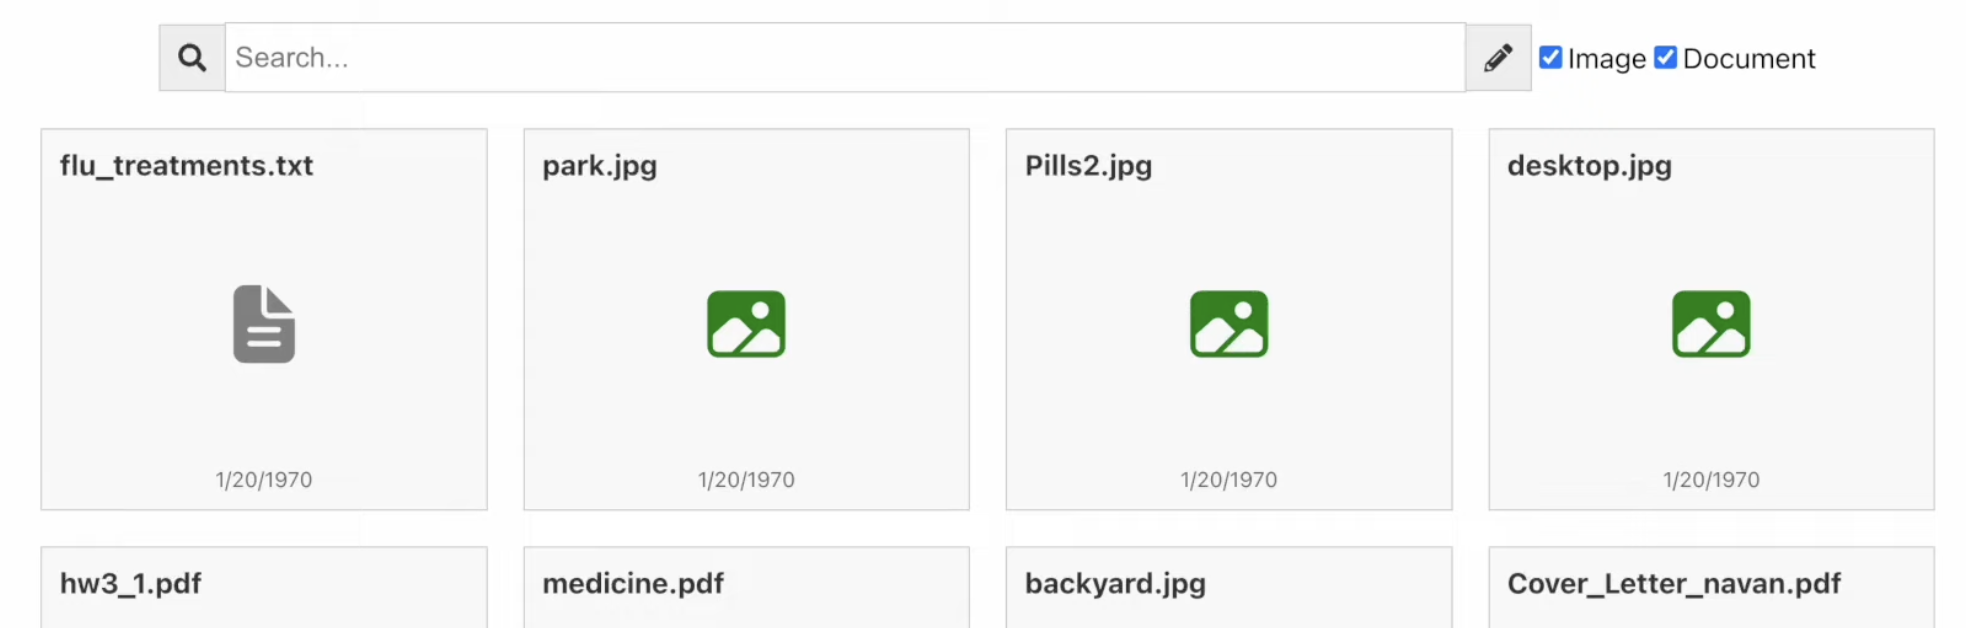Click the park.jpg image icon
Viewport: 1966px width, 628px height.
coord(746,324)
